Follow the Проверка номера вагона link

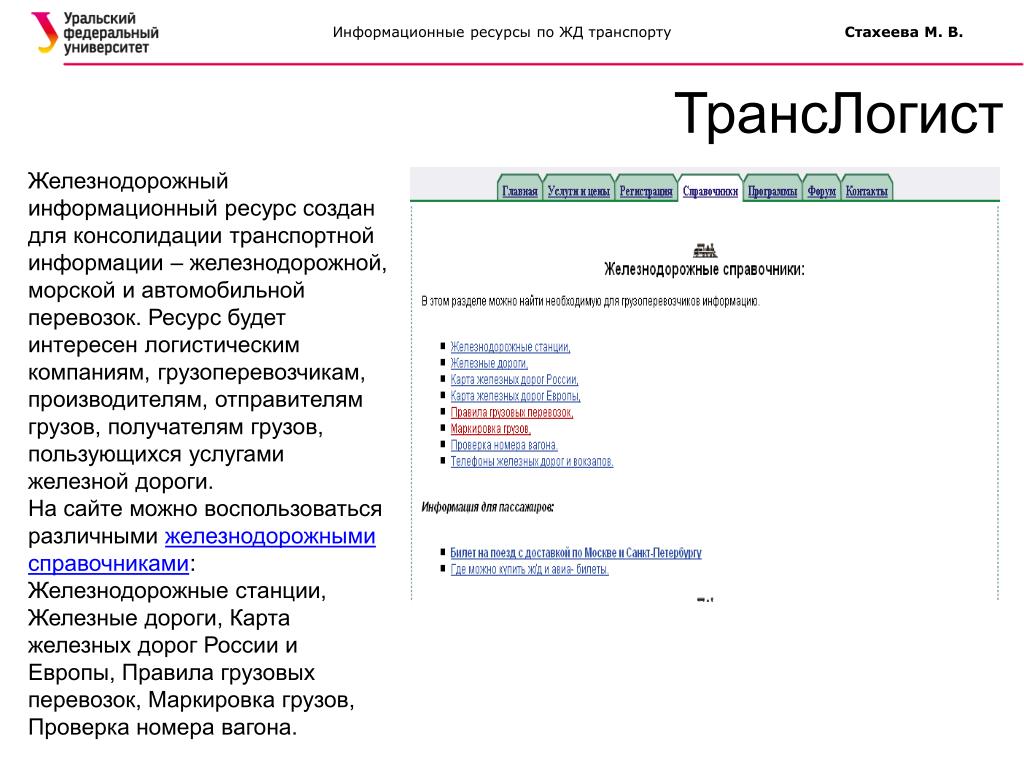504,445
